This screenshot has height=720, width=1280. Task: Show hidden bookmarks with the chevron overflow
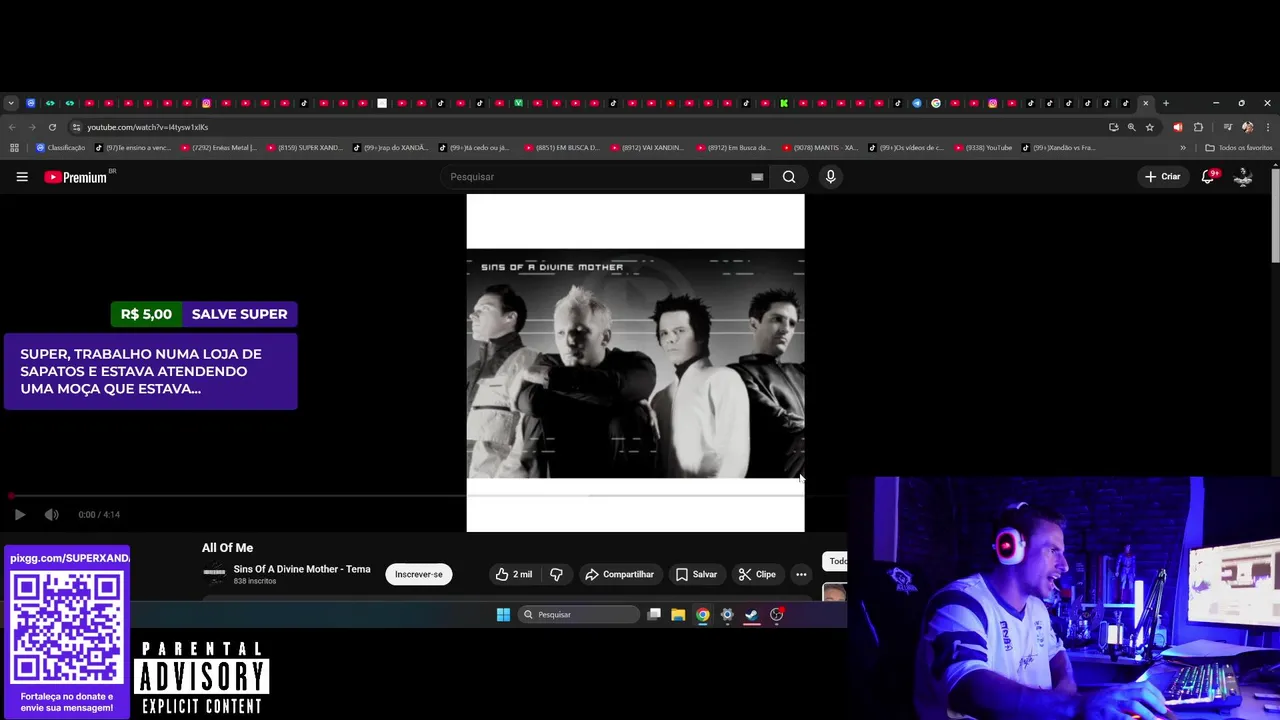1183,148
